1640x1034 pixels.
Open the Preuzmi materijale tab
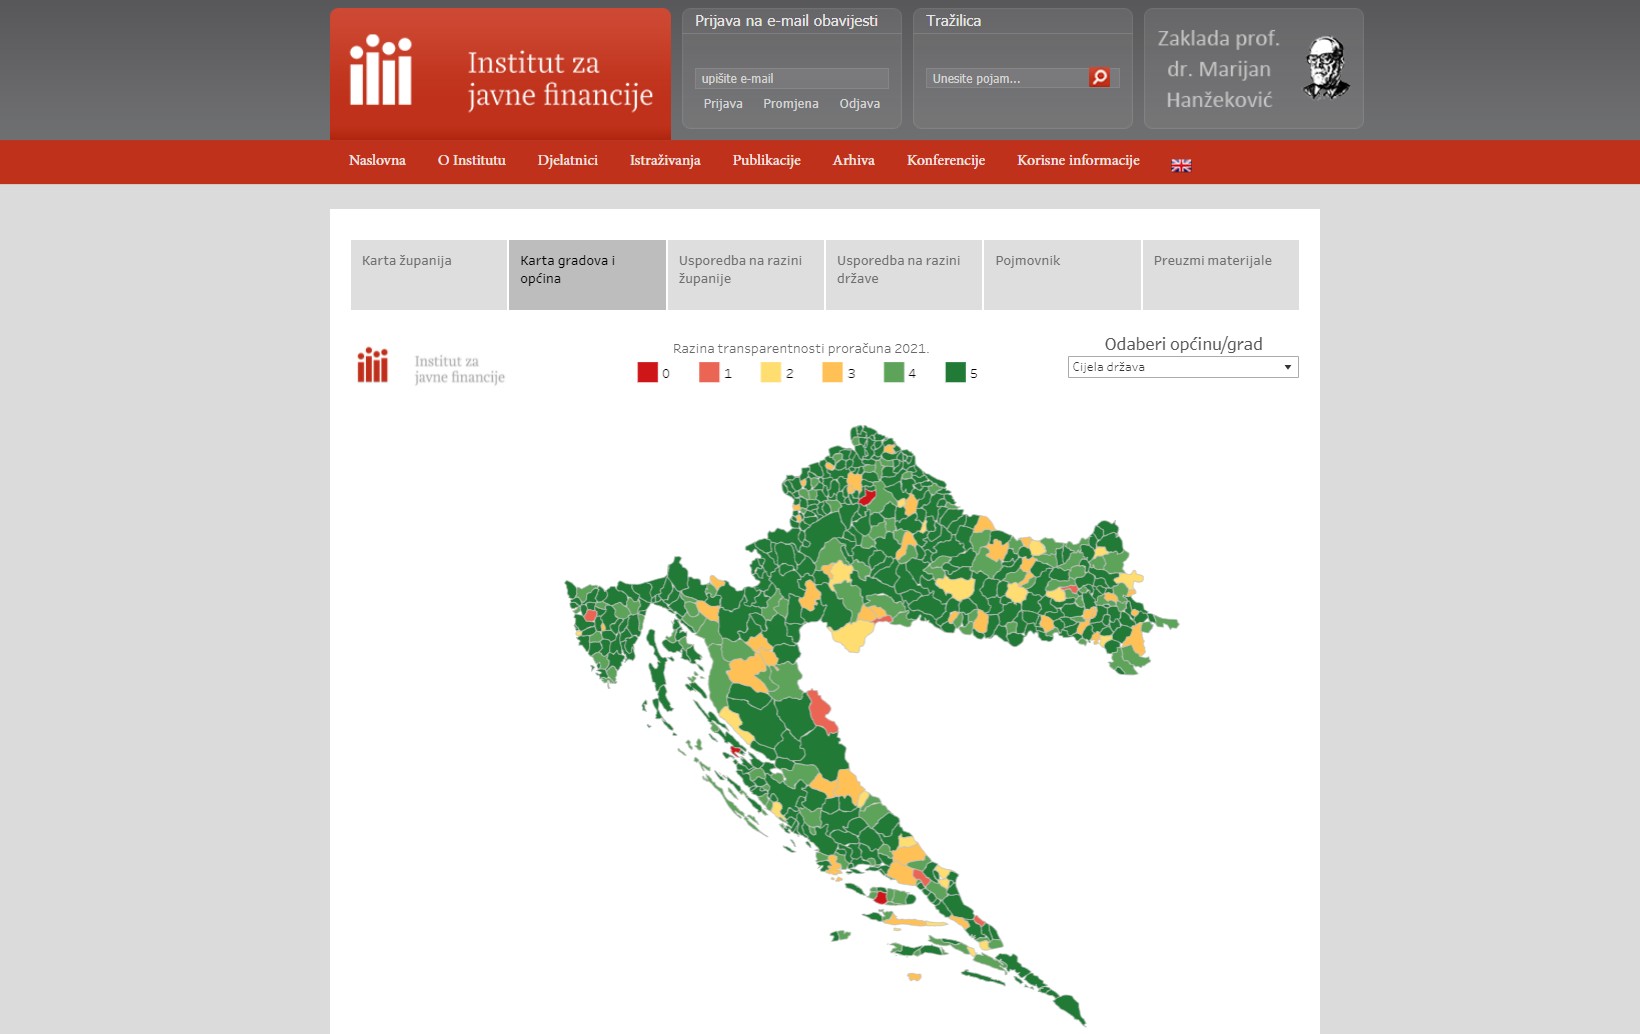coord(1221,275)
